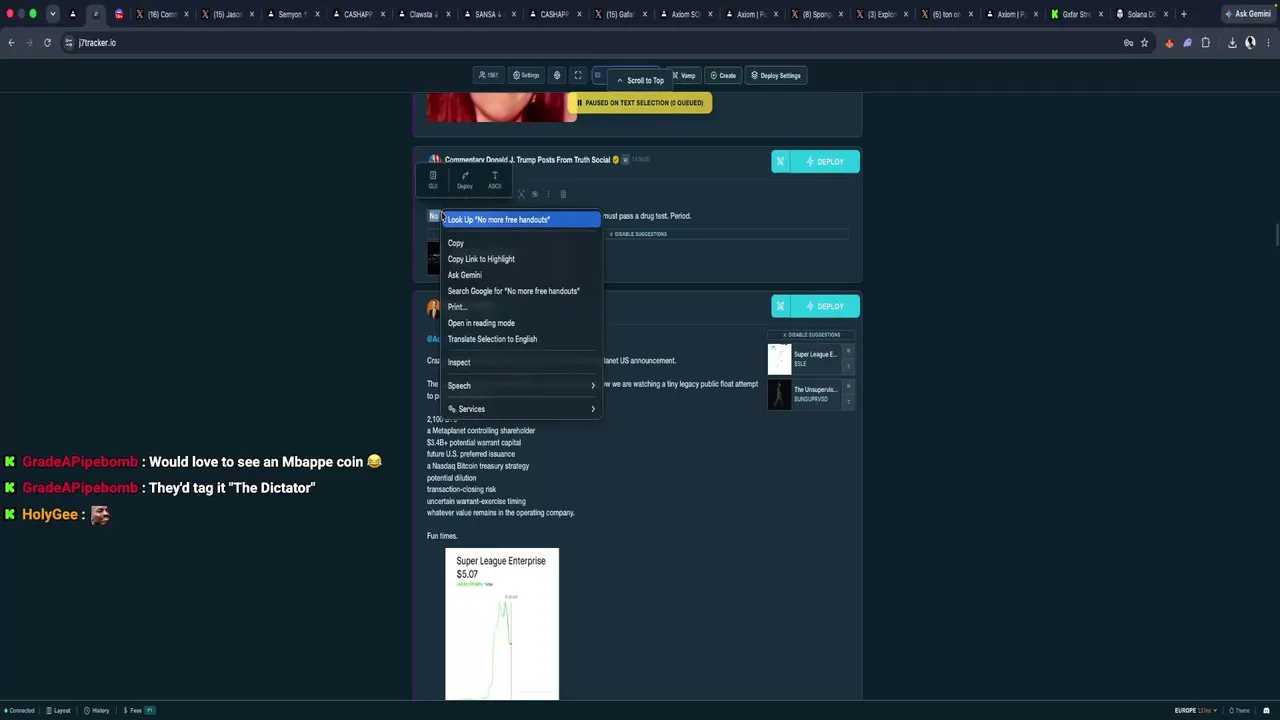Image resolution: width=1280 pixels, height=720 pixels.
Task: Open the Layout option in the status bar
Action: (x=58, y=711)
